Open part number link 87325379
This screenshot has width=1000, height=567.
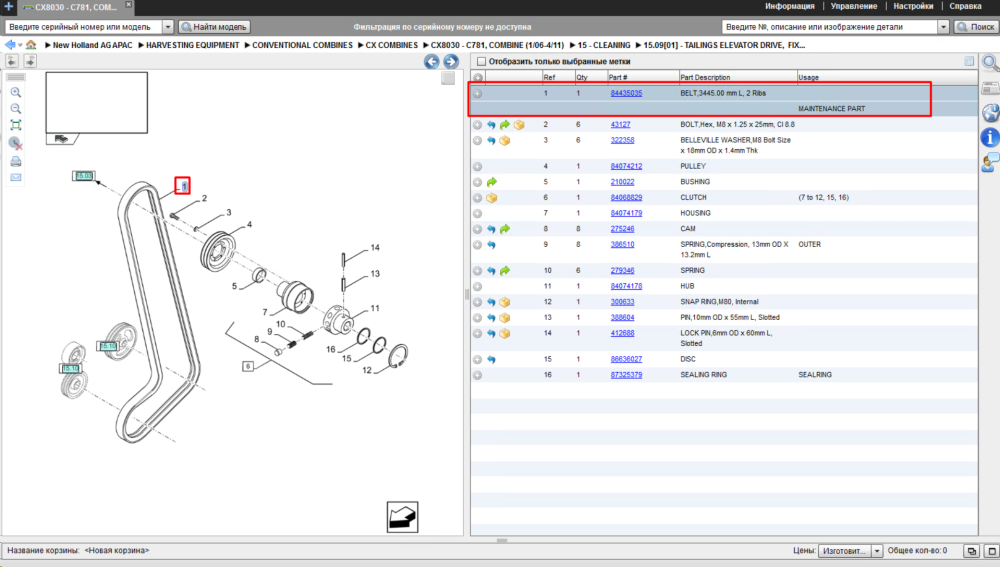(x=626, y=375)
